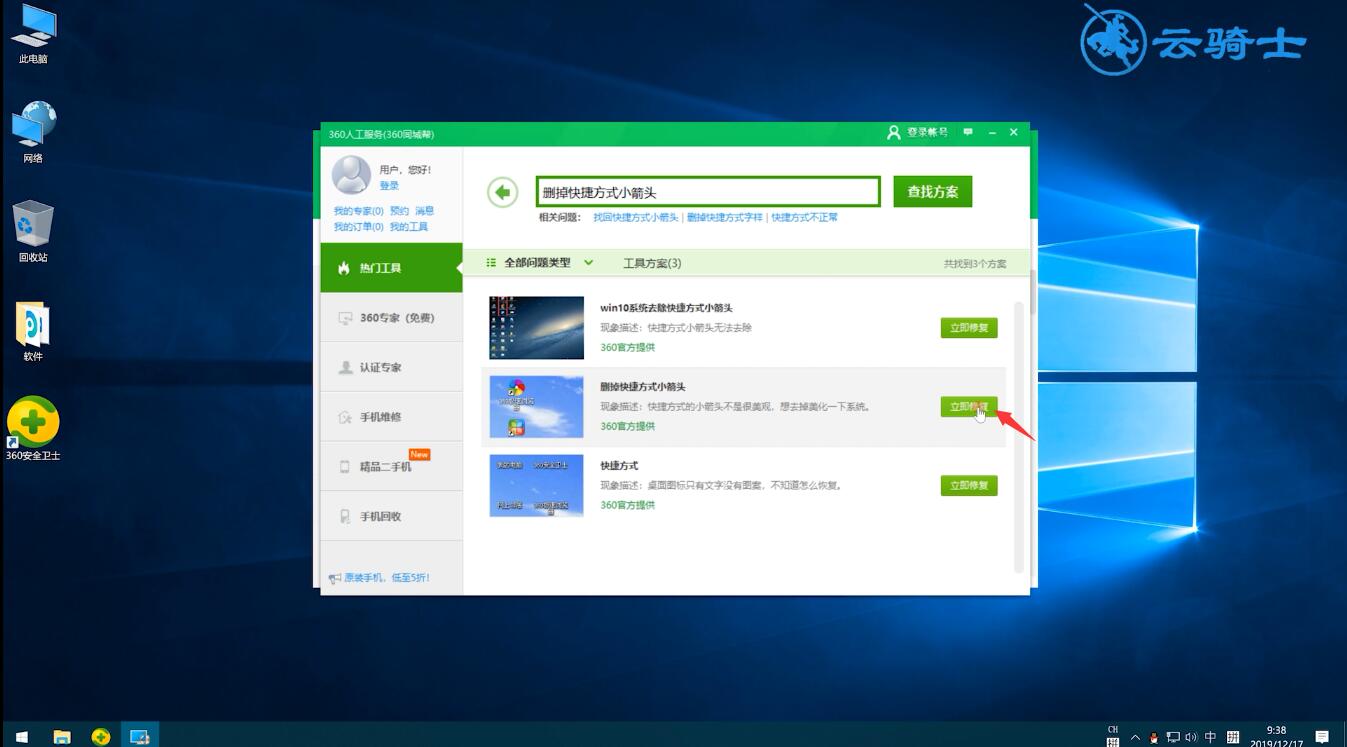Click the 拼 IME mode icon
Screen dimensions: 1347x747
click(1233, 737)
